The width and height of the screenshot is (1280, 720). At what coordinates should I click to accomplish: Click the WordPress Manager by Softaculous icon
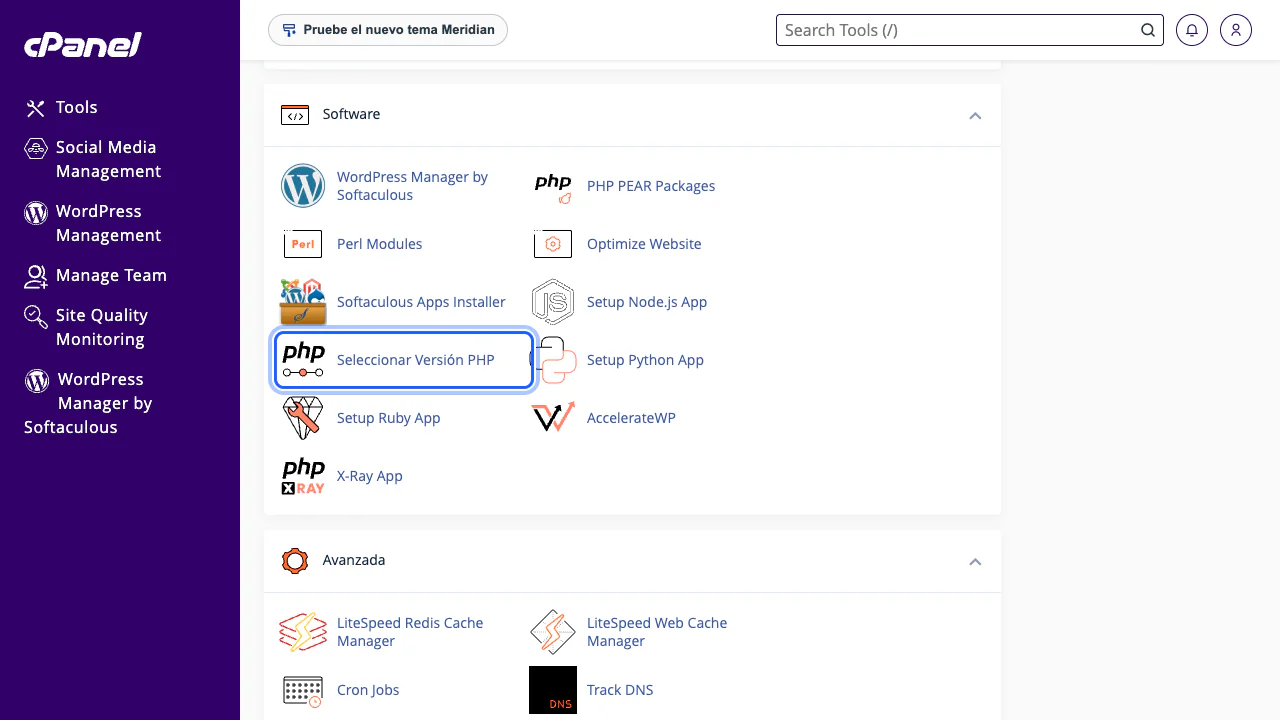coord(303,186)
